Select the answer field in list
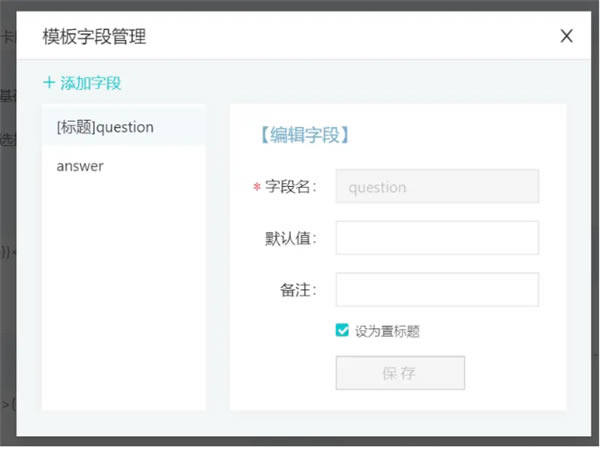 click(124, 166)
